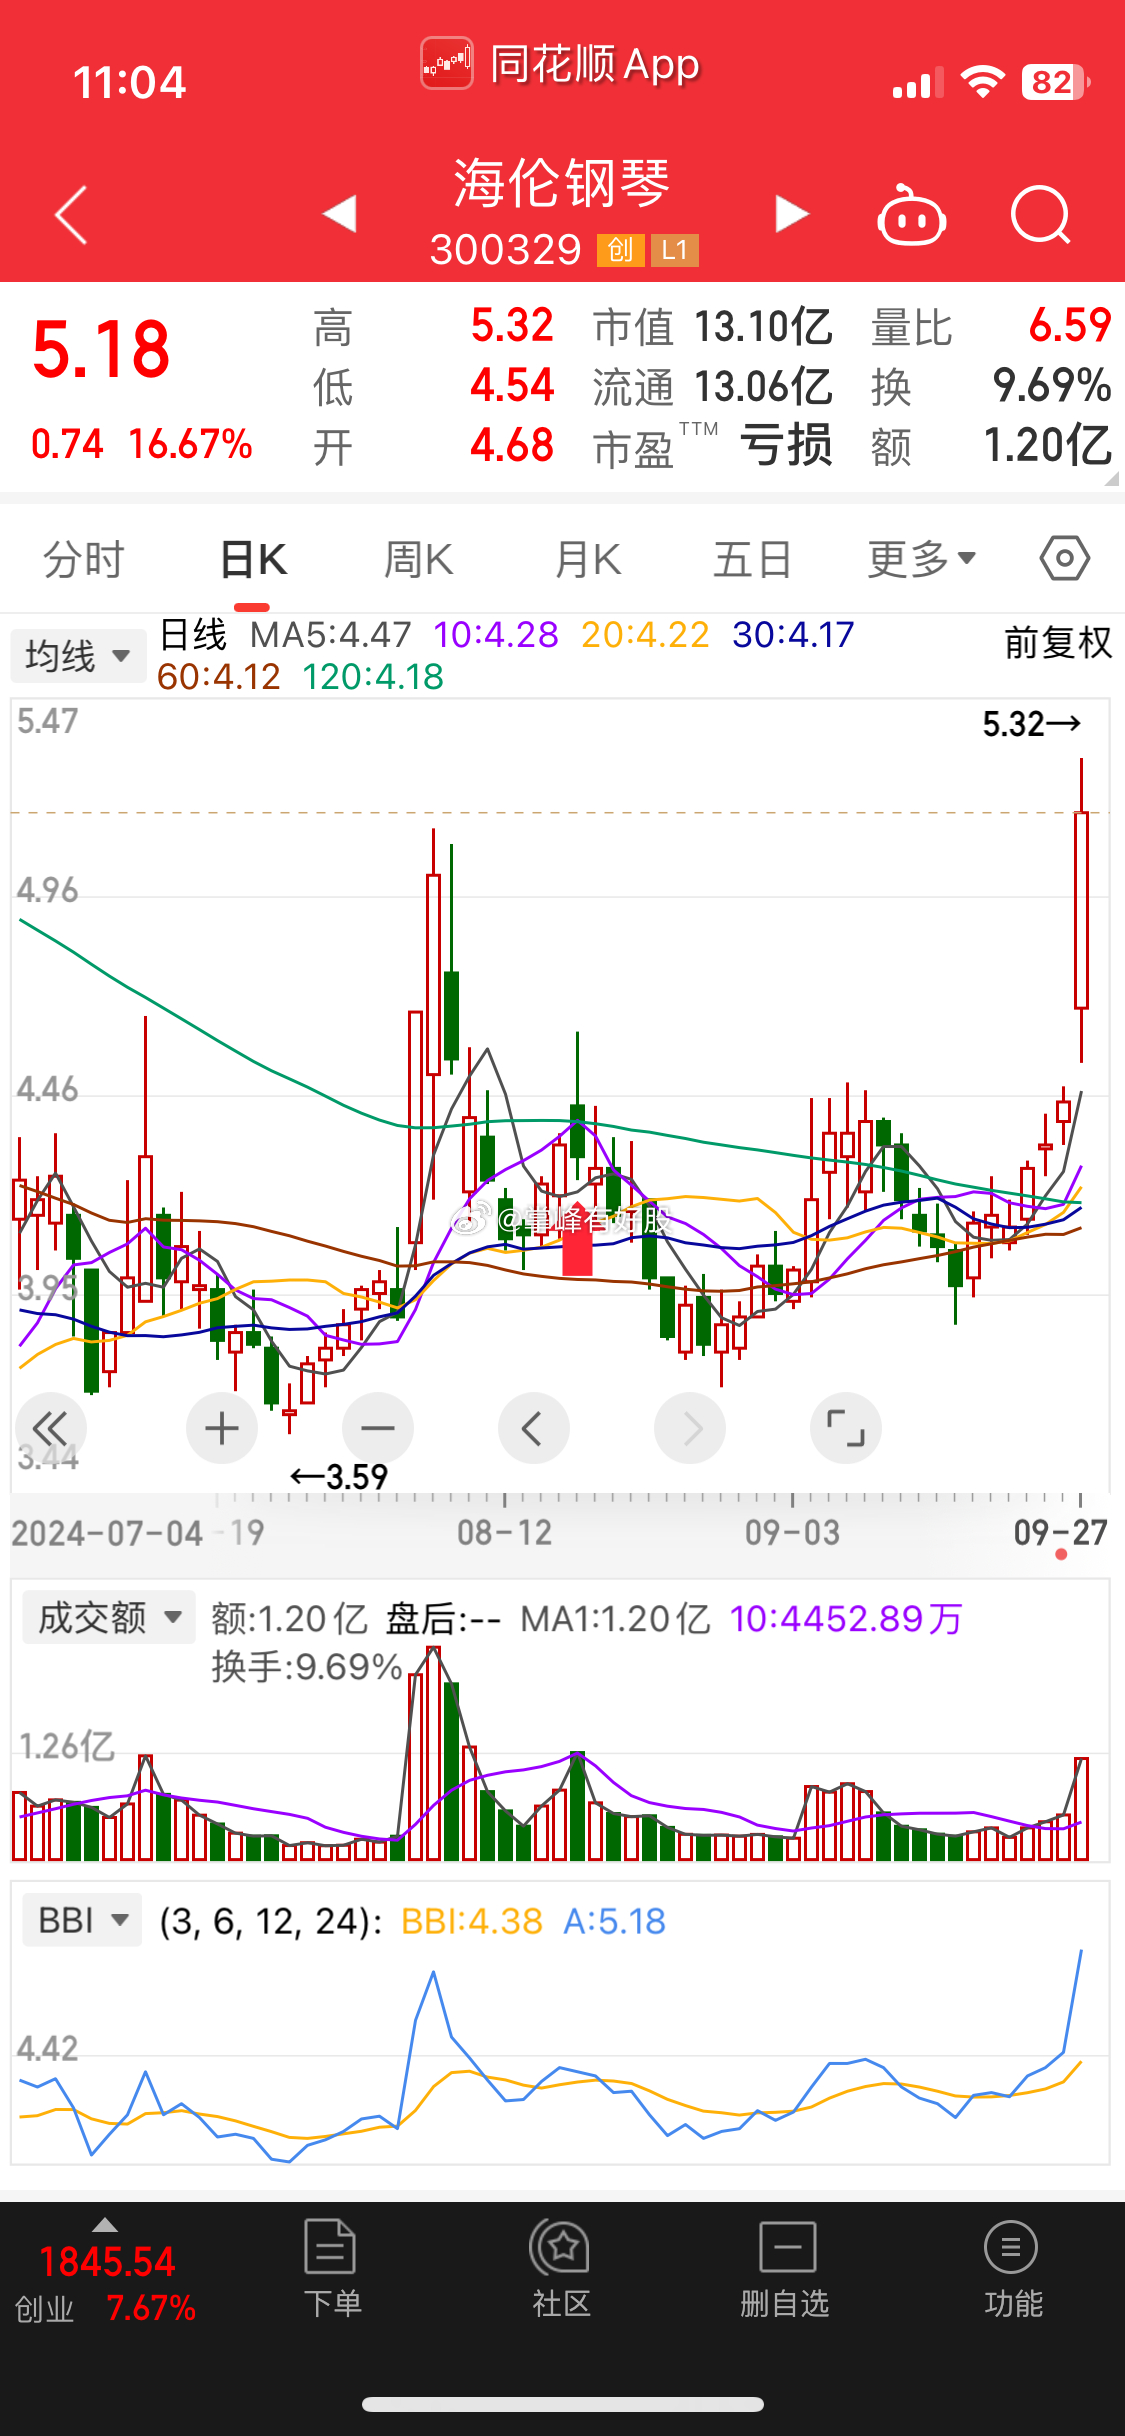Open BBI indicator dropdown
Image resolution: width=1125 pixels, height=2436 pixels.
tap(82, 1920)
